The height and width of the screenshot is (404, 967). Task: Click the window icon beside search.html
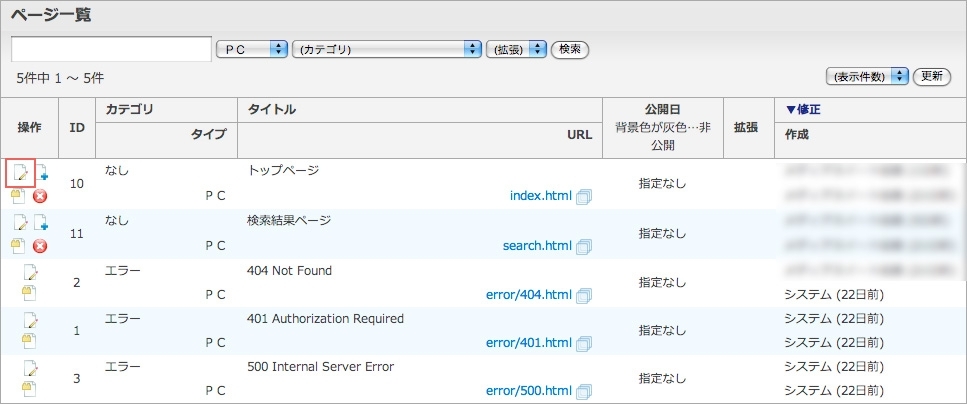pyautogui.click(x=583, y=246)
